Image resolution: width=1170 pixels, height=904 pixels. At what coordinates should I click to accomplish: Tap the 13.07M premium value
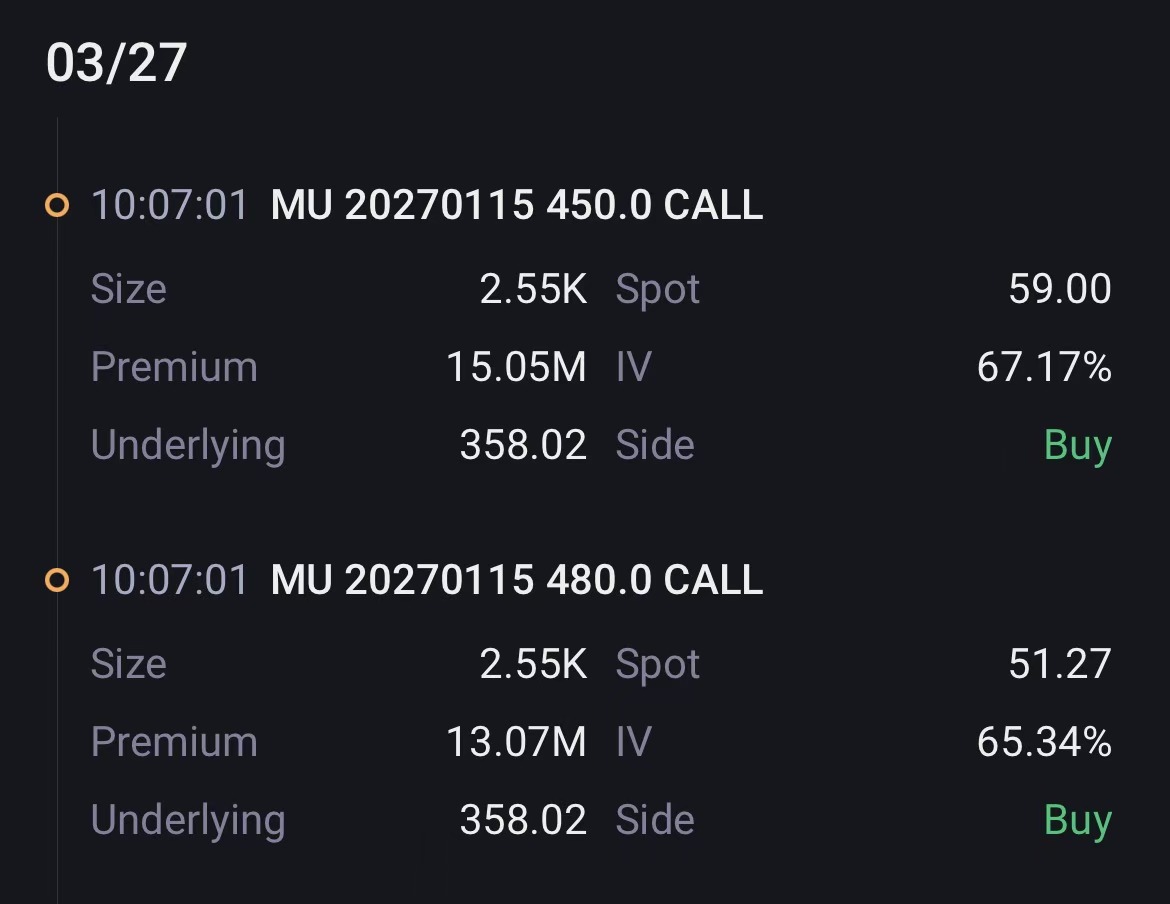point(516,742)
